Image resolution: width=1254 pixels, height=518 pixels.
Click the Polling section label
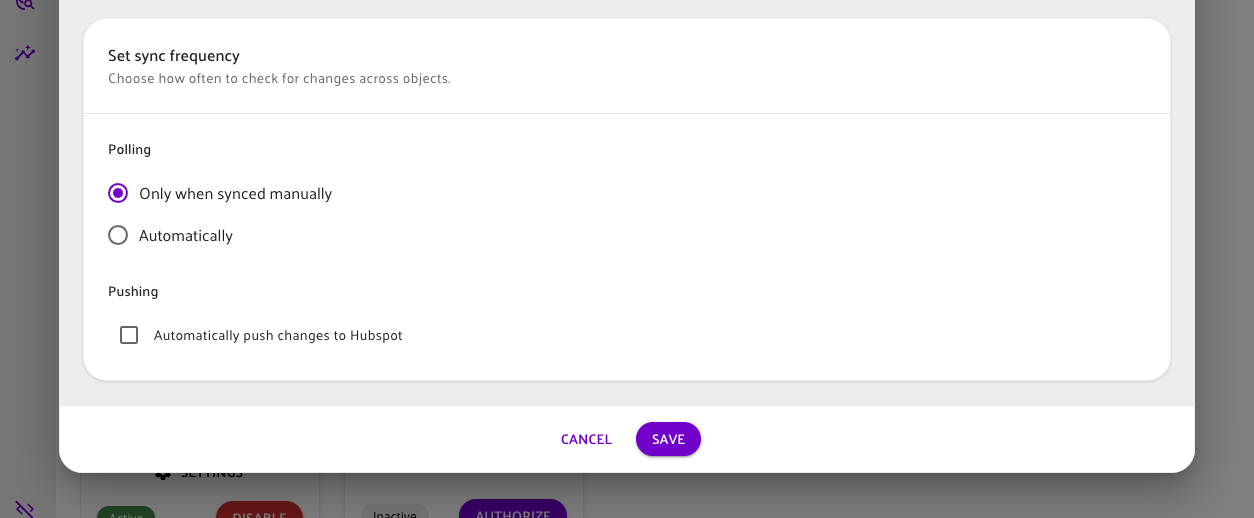pos(130,150)
